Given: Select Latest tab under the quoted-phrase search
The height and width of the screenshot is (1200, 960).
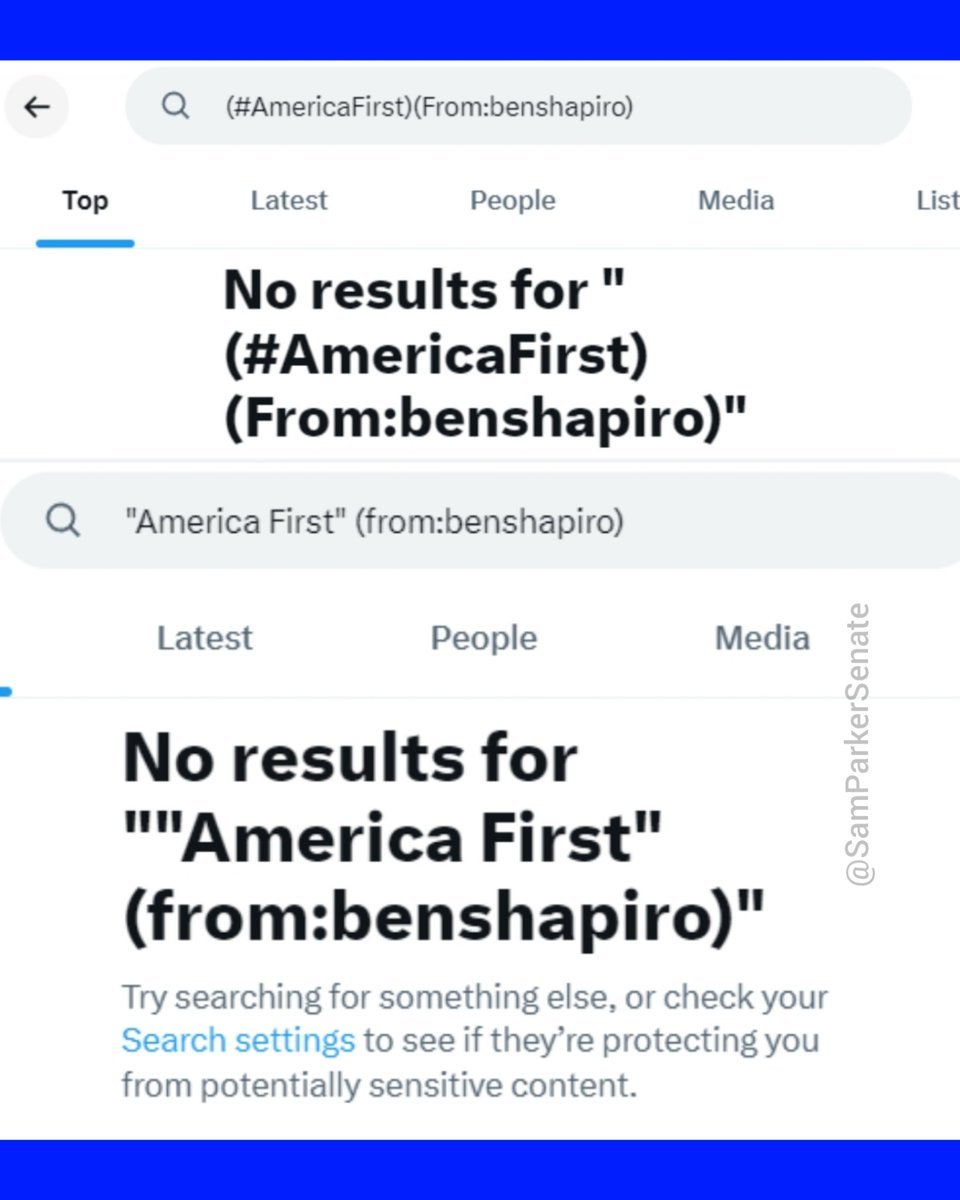Looking at the screenshot, I should coord(205,638).
